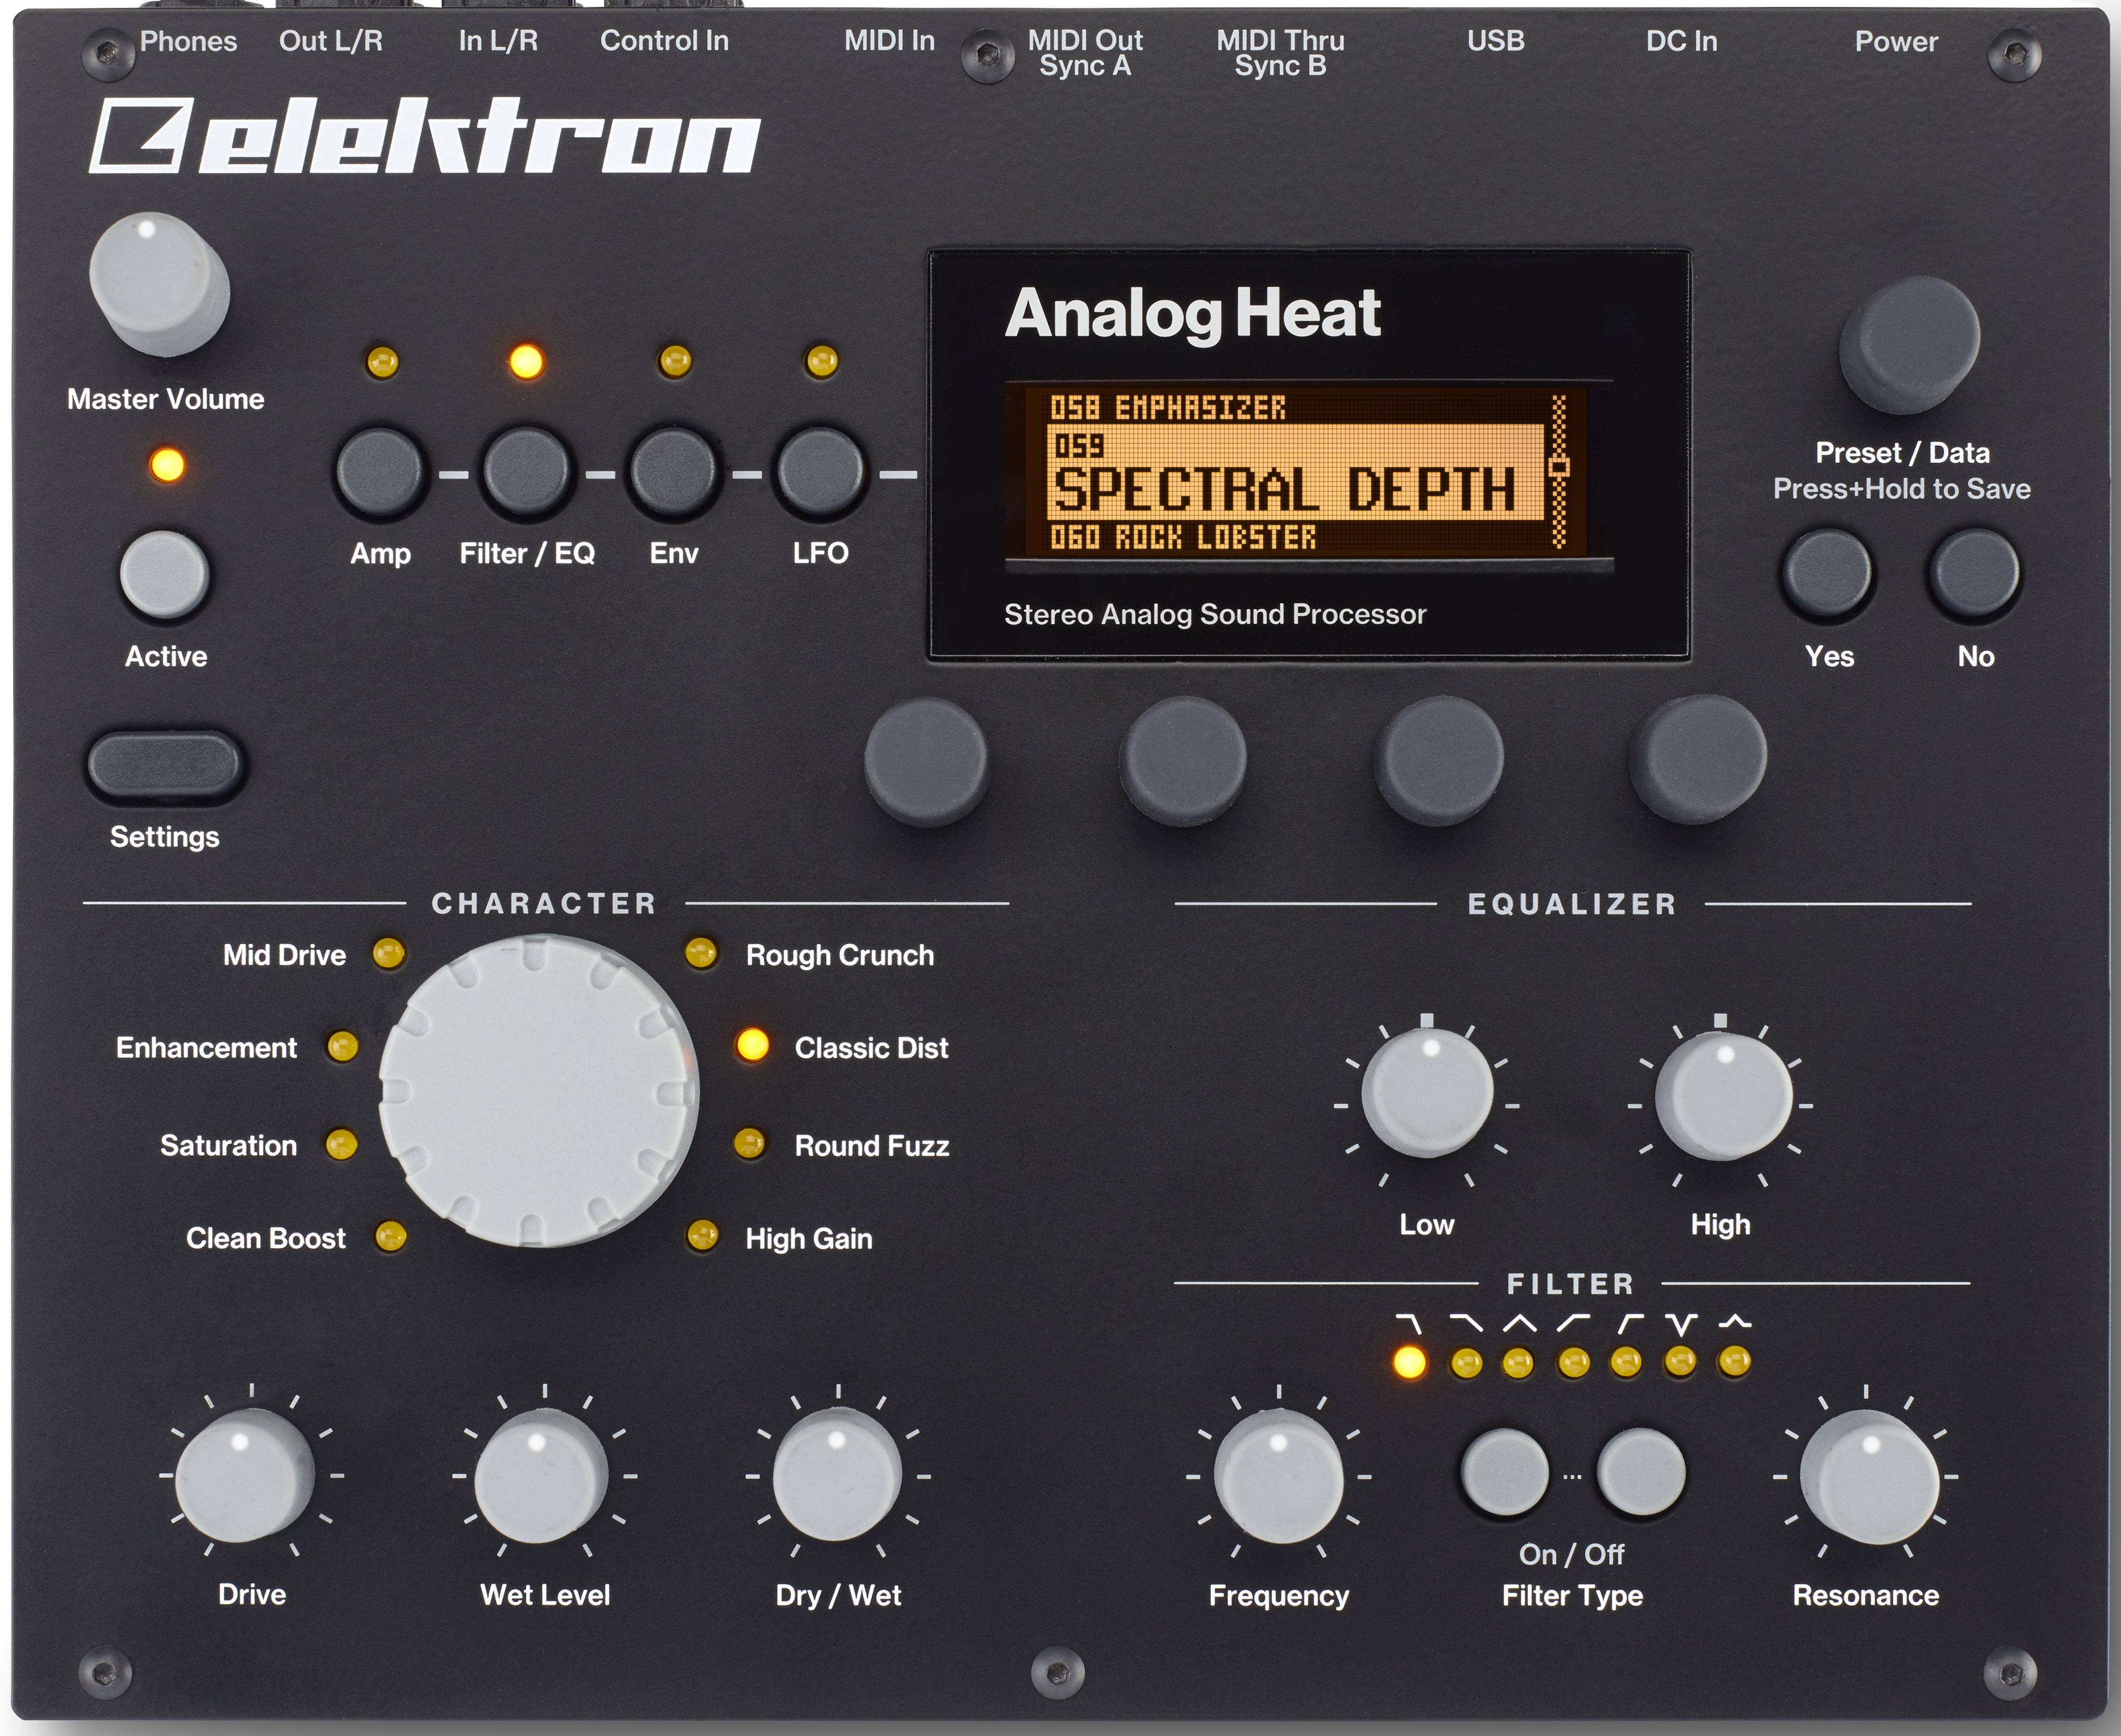Image resolution: width=2121 pixels, height=1736 pixels.
Task: Click the Mid Drive LED indicator
Action: click(389, 953)
